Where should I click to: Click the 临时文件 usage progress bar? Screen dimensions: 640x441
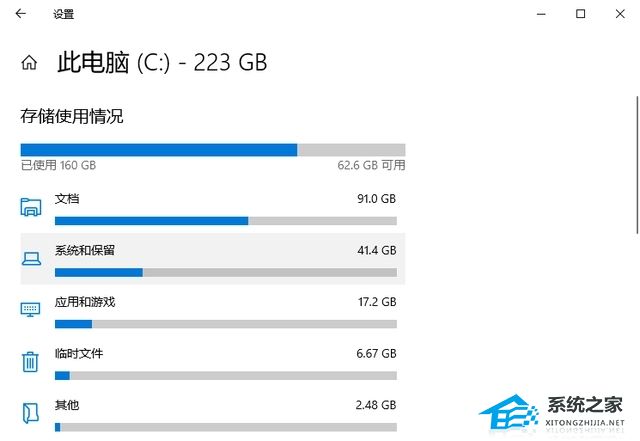(225, 375)
